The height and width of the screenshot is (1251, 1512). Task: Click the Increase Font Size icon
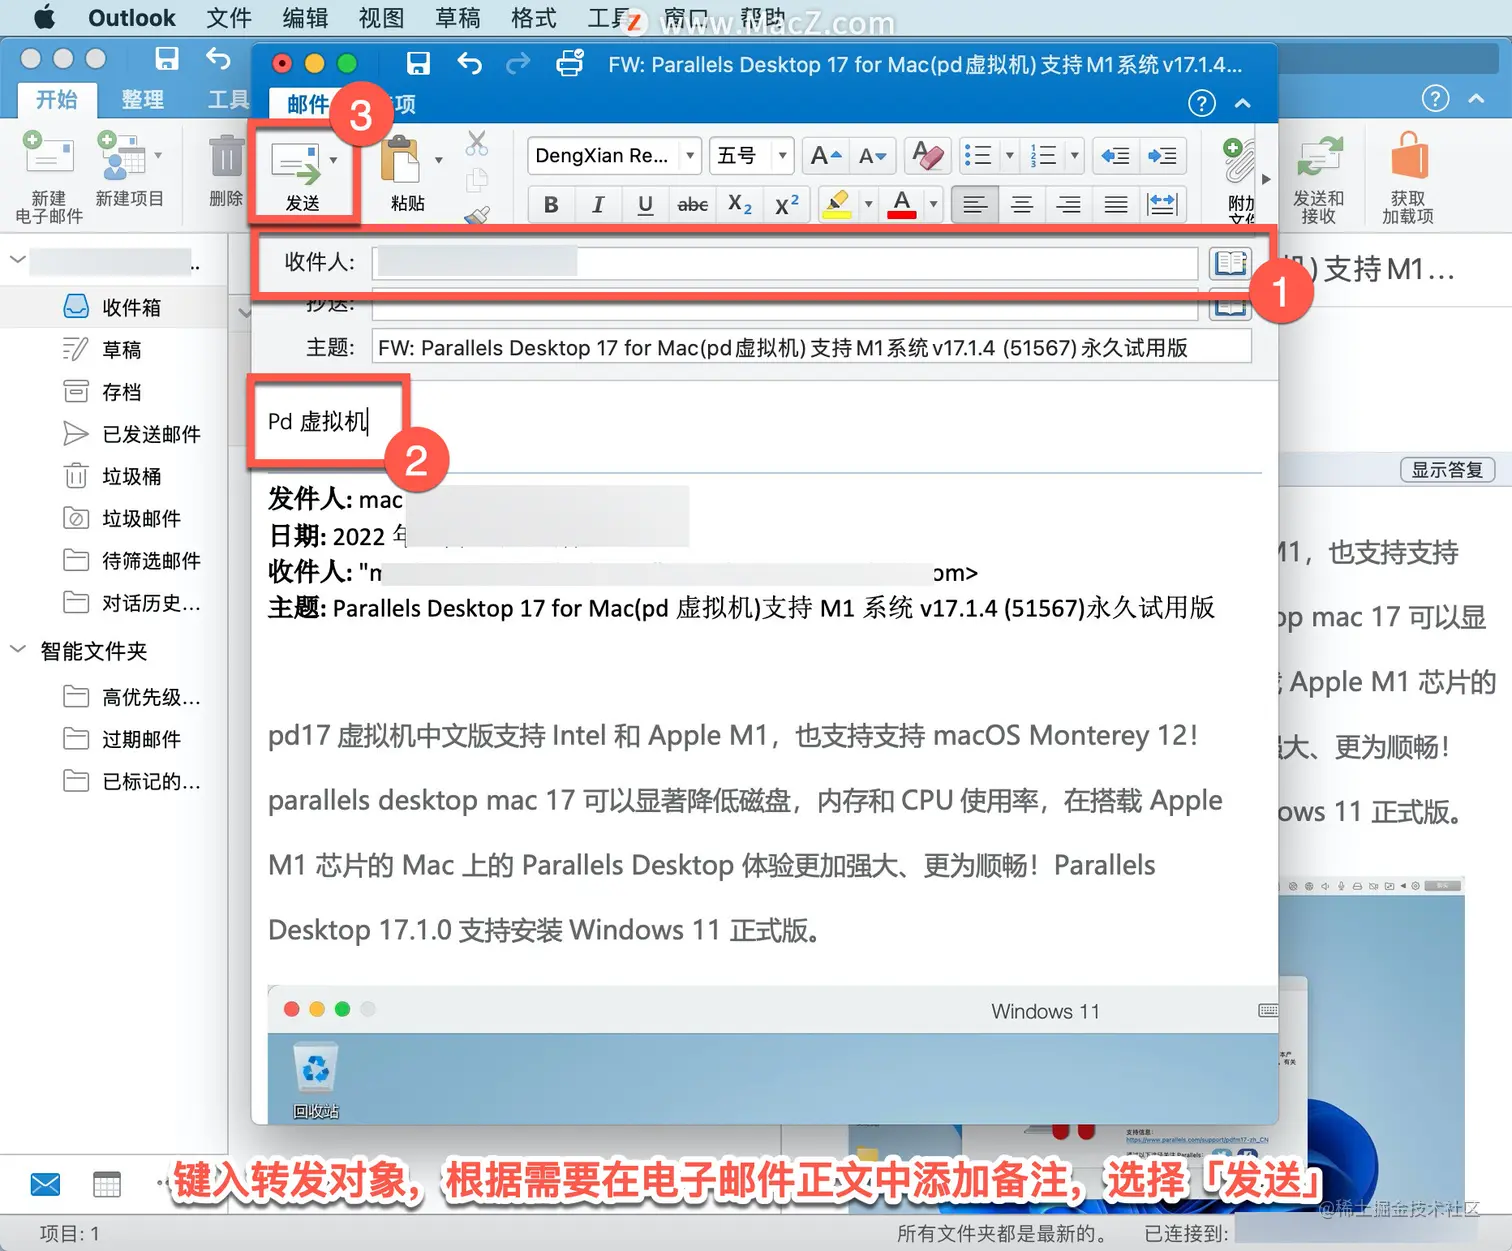pyautogui.click(x=826, y=155)
